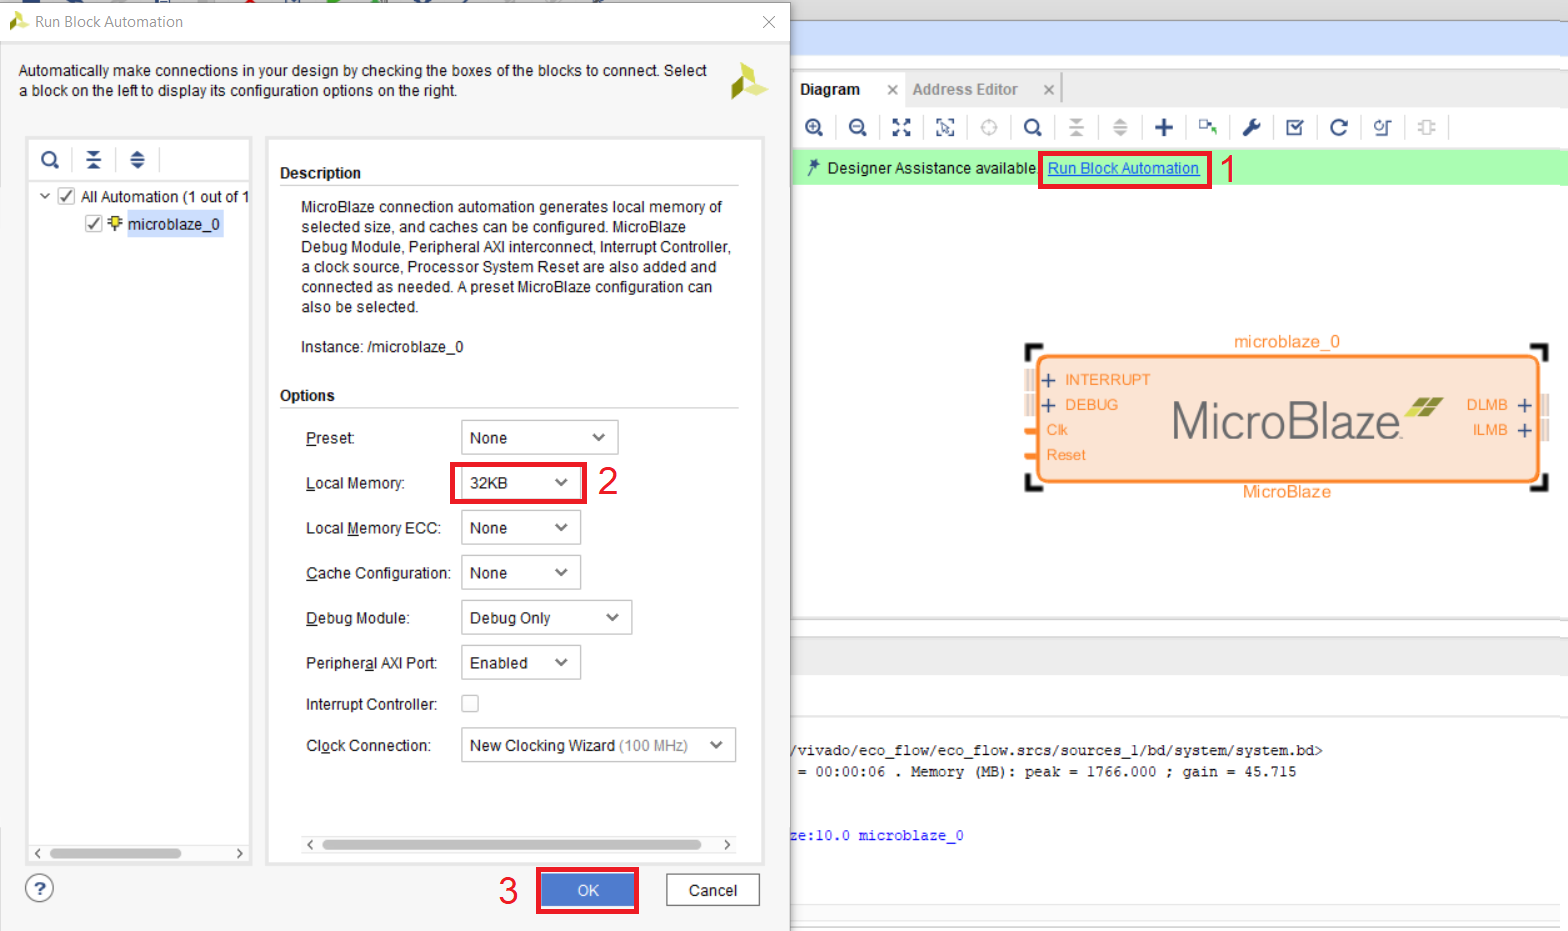Click the Reset pin on MicroBlaze block
Screen dimensions: 1568x931
click(x=1066, y=455)
